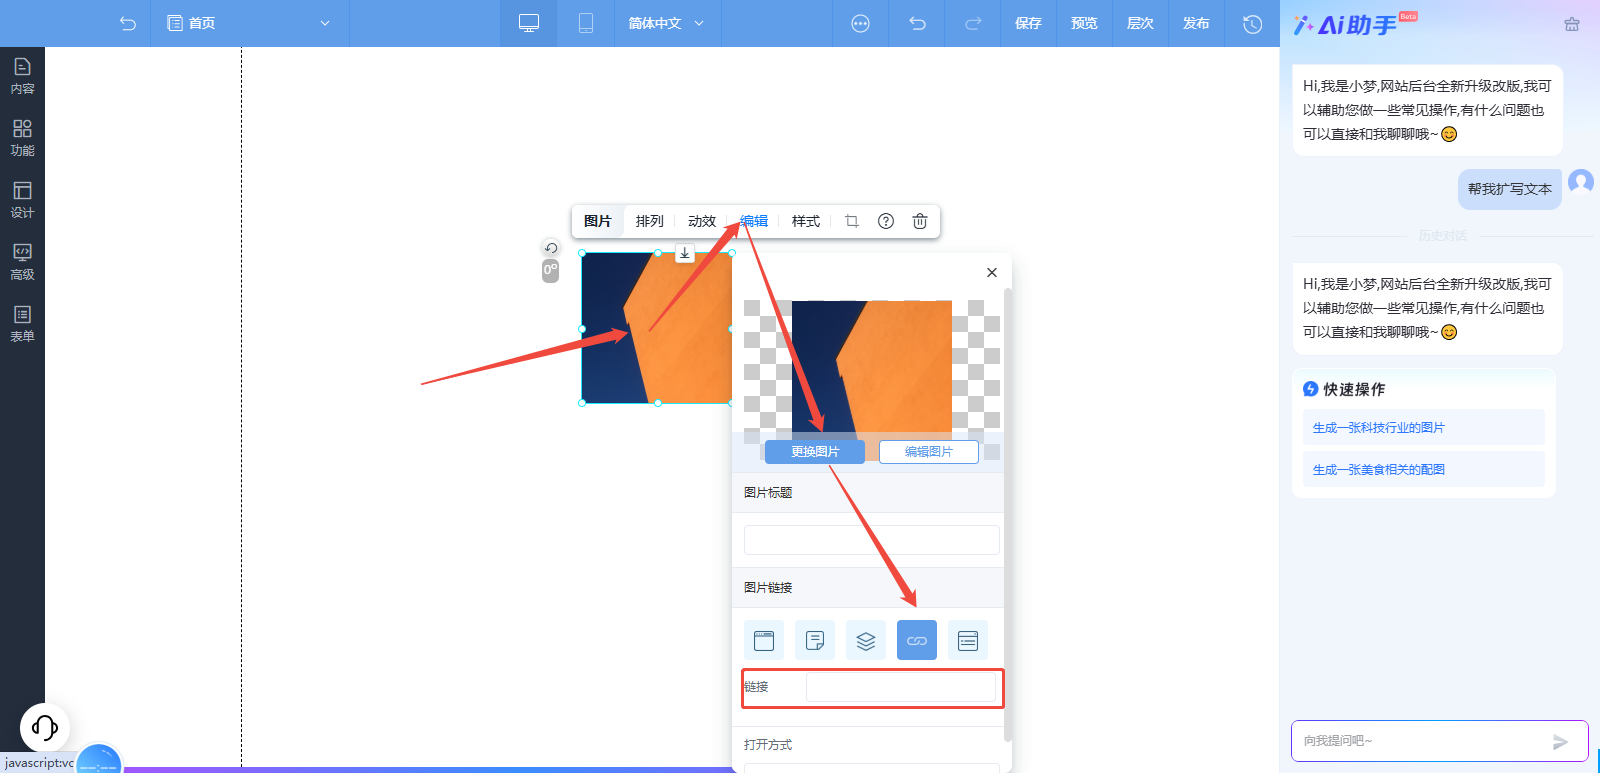Select the 编辑 tab in image toolbar
Viewport: 1600px width, 773px height.
pos(754,221)
